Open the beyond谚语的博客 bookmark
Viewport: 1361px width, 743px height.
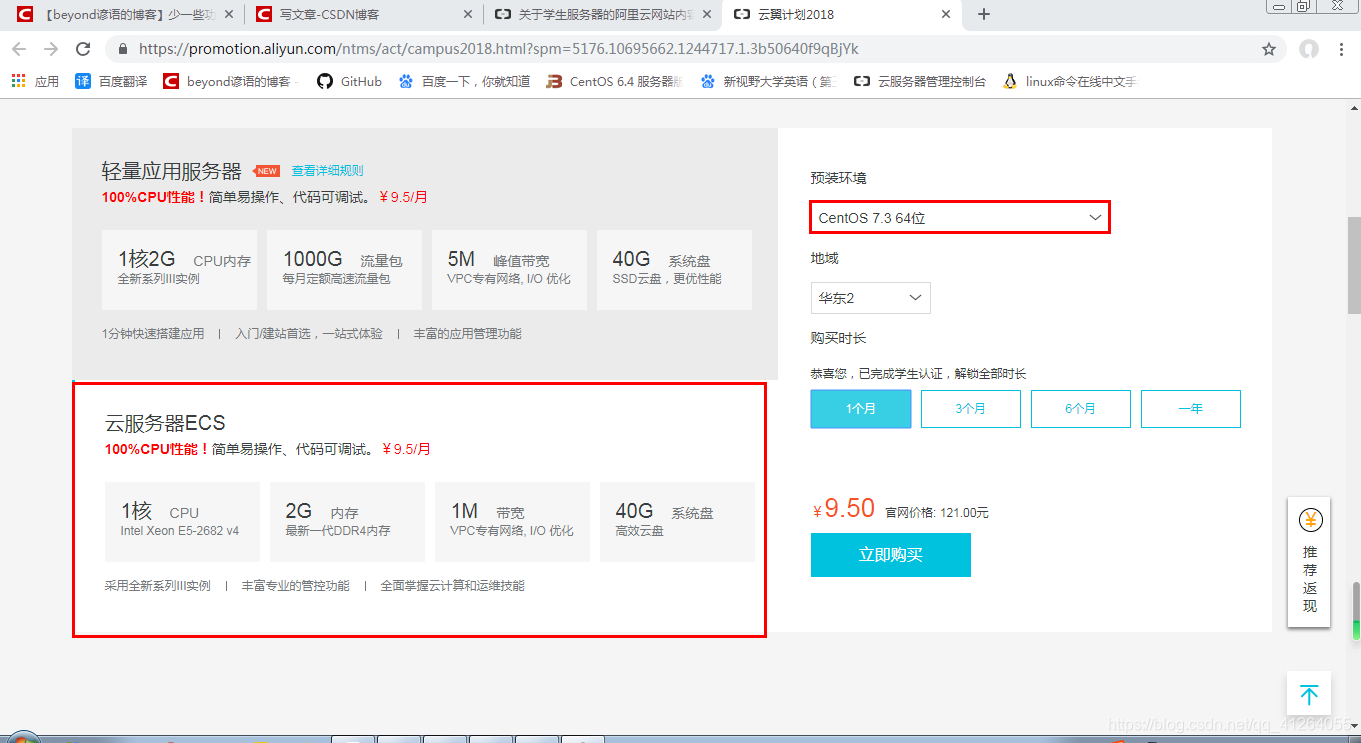pyautogui.click(x=231, y=81)
